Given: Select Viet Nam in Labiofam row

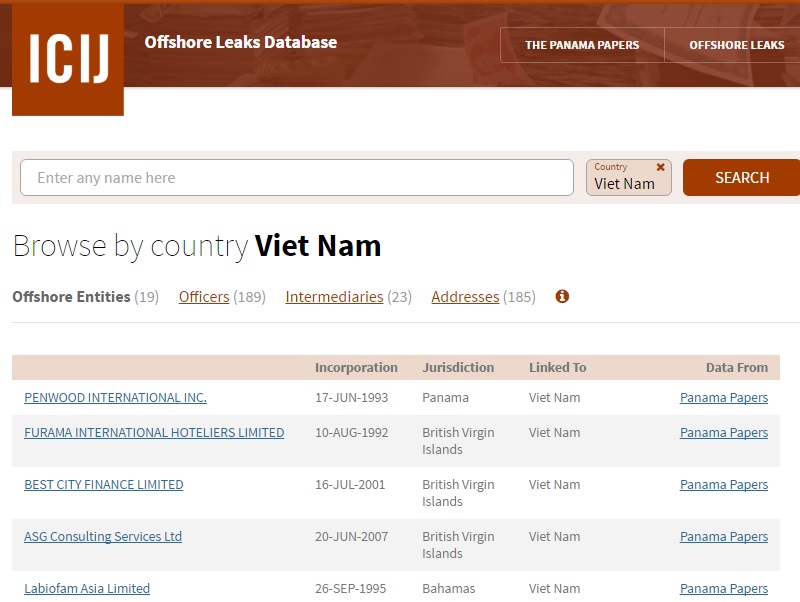Looking at the screenshot, I should pyautogui.click(x=554, y=589).
